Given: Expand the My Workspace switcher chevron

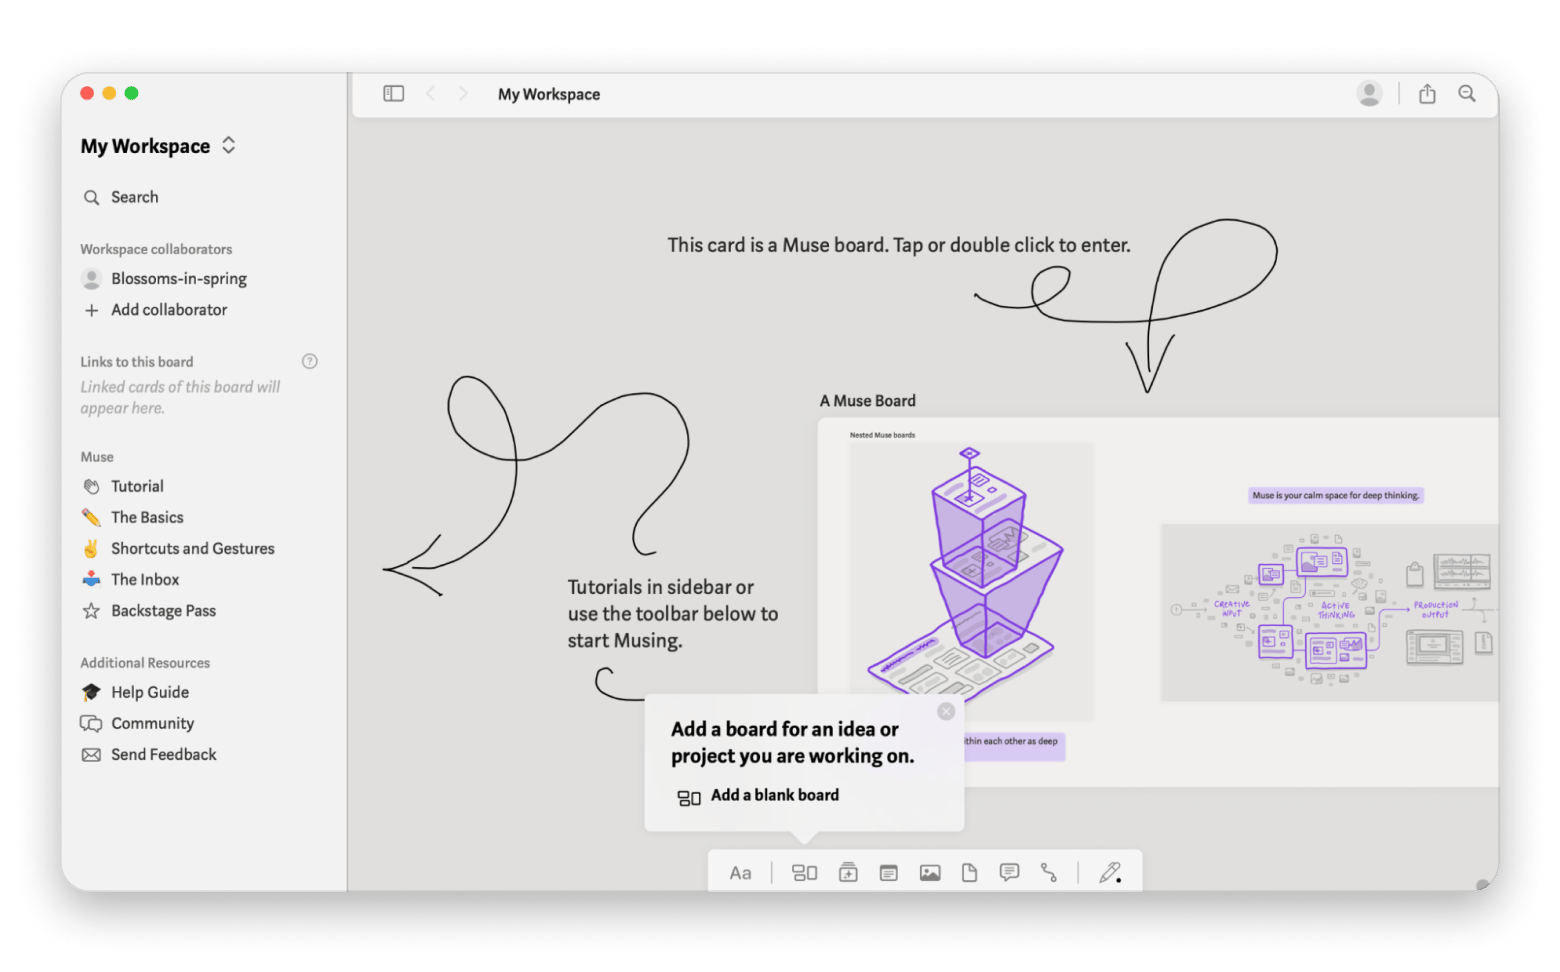Looking at the screenshot, I should 228,145.
